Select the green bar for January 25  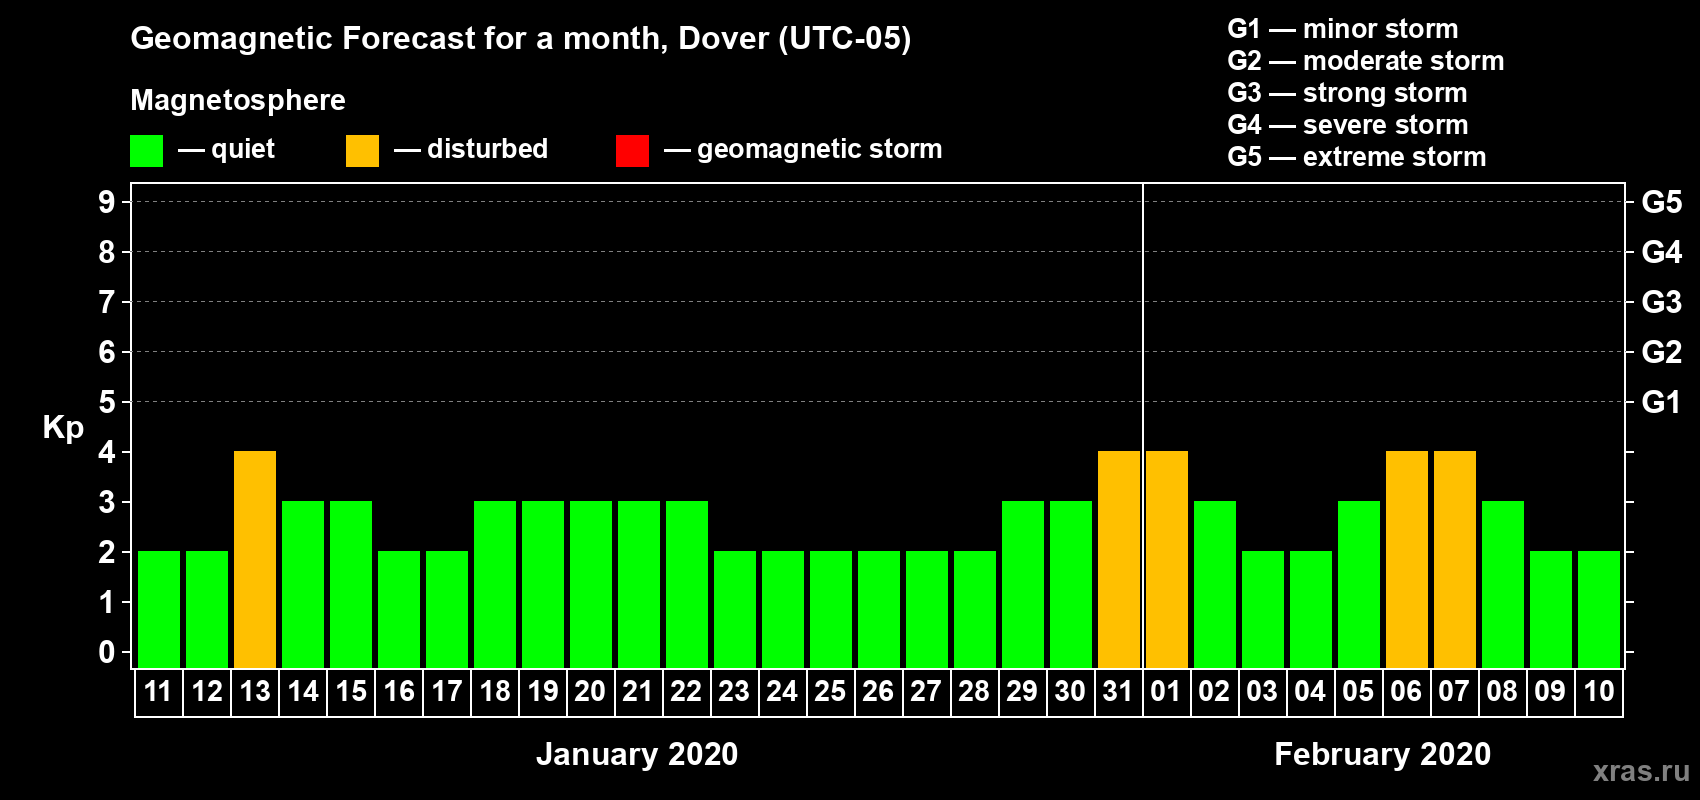[x=831, y=610]
